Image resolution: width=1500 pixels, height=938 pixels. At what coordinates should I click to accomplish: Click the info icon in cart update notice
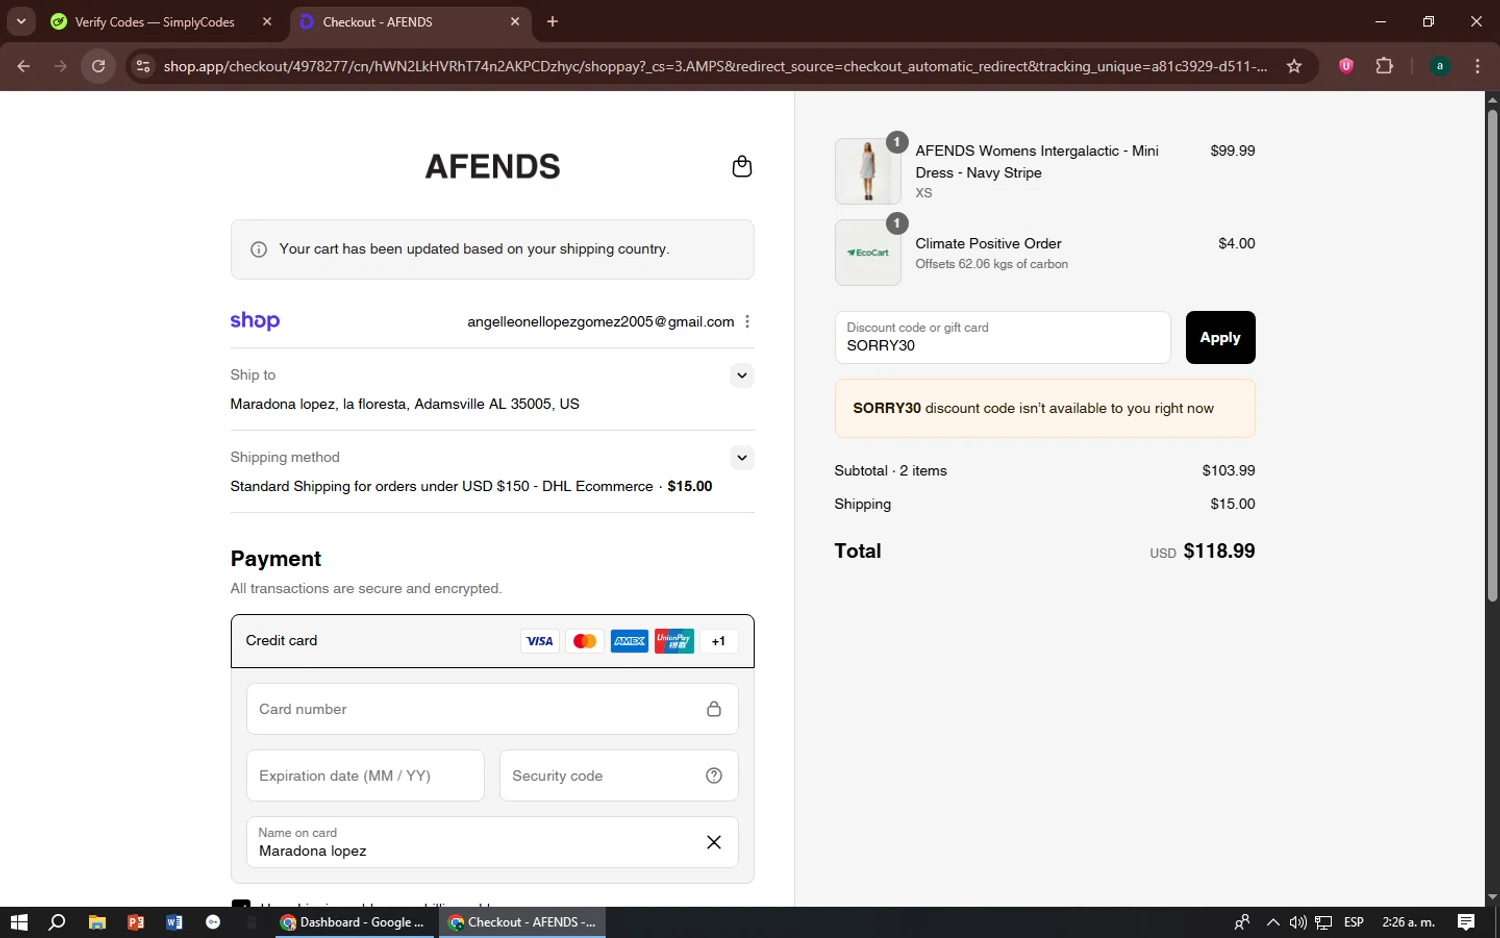click(x=258, y=249)
